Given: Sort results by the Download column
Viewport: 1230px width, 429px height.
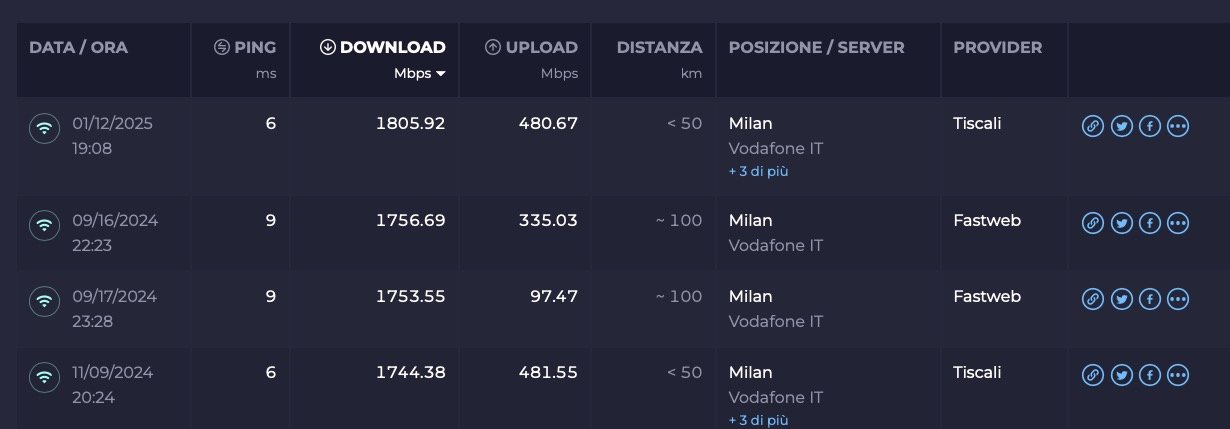Looking at the screenshot, I should tap(383, 48).
